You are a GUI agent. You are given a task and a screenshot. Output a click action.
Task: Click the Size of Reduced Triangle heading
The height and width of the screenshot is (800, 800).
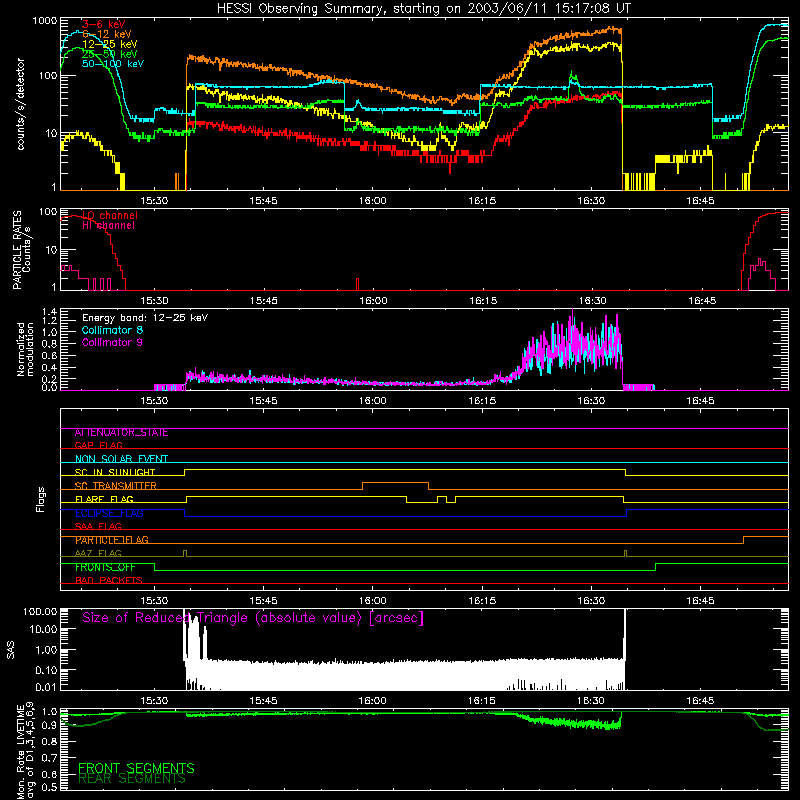click(253, 618)
